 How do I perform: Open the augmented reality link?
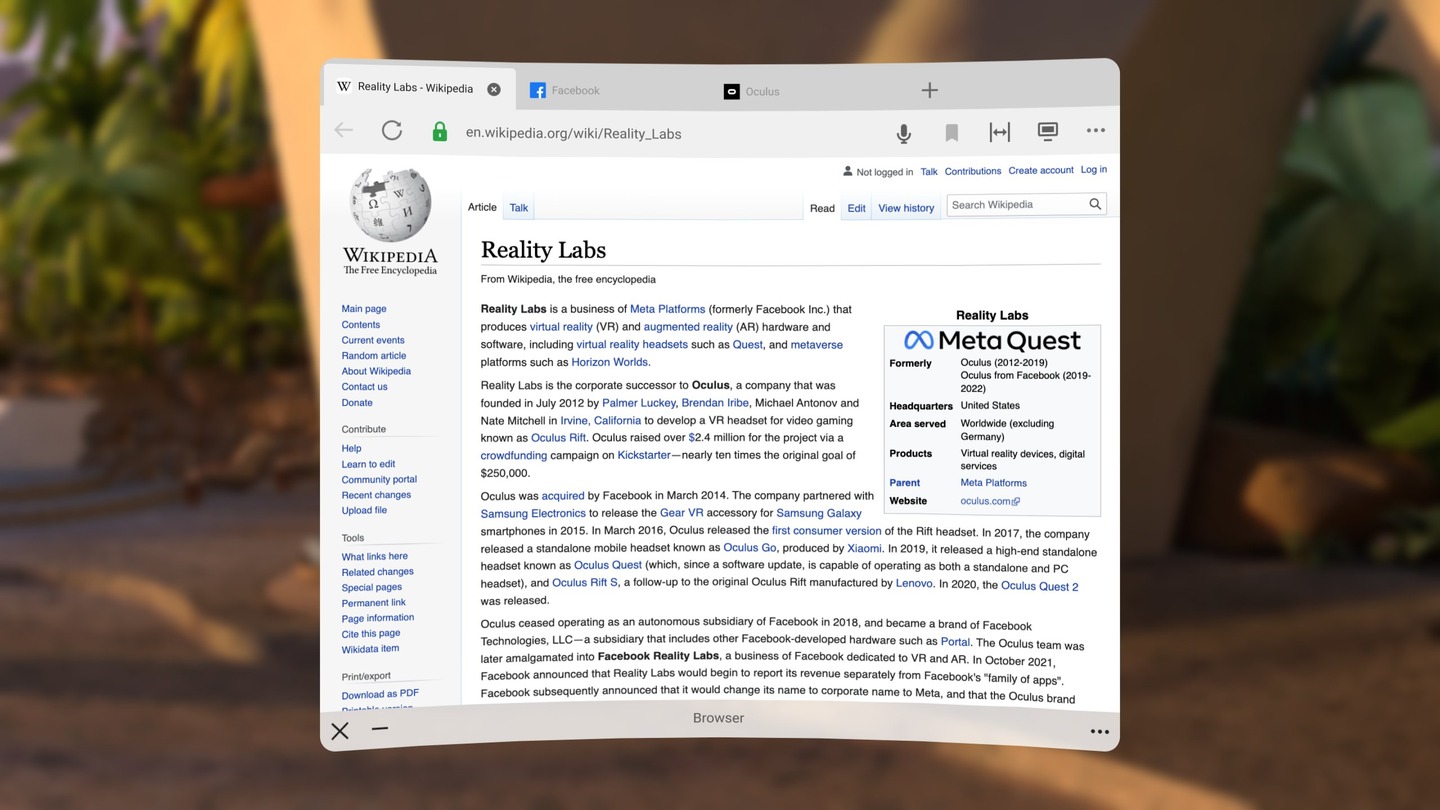688,327
